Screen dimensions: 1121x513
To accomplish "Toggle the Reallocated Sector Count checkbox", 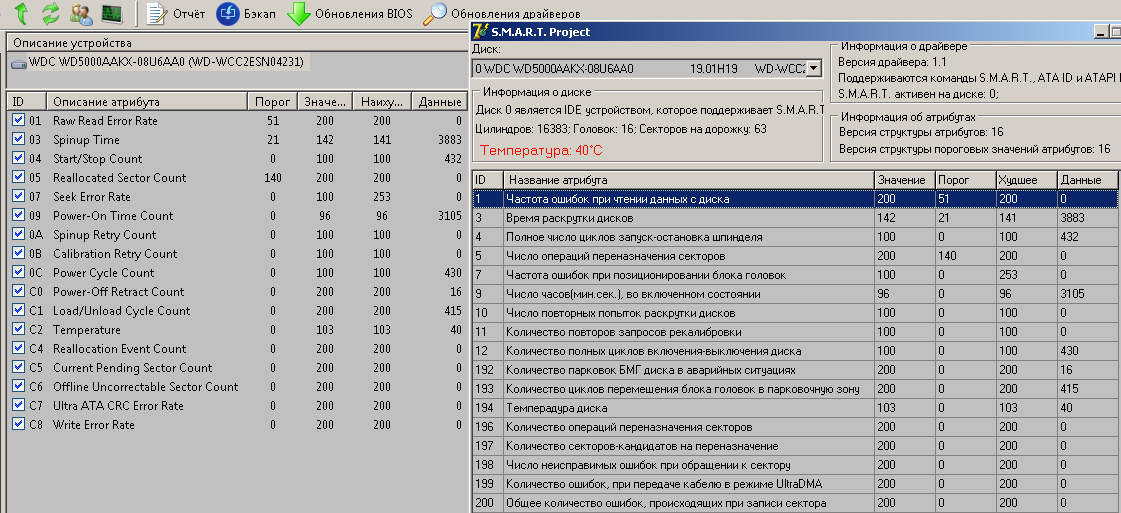I will (18, 177).
